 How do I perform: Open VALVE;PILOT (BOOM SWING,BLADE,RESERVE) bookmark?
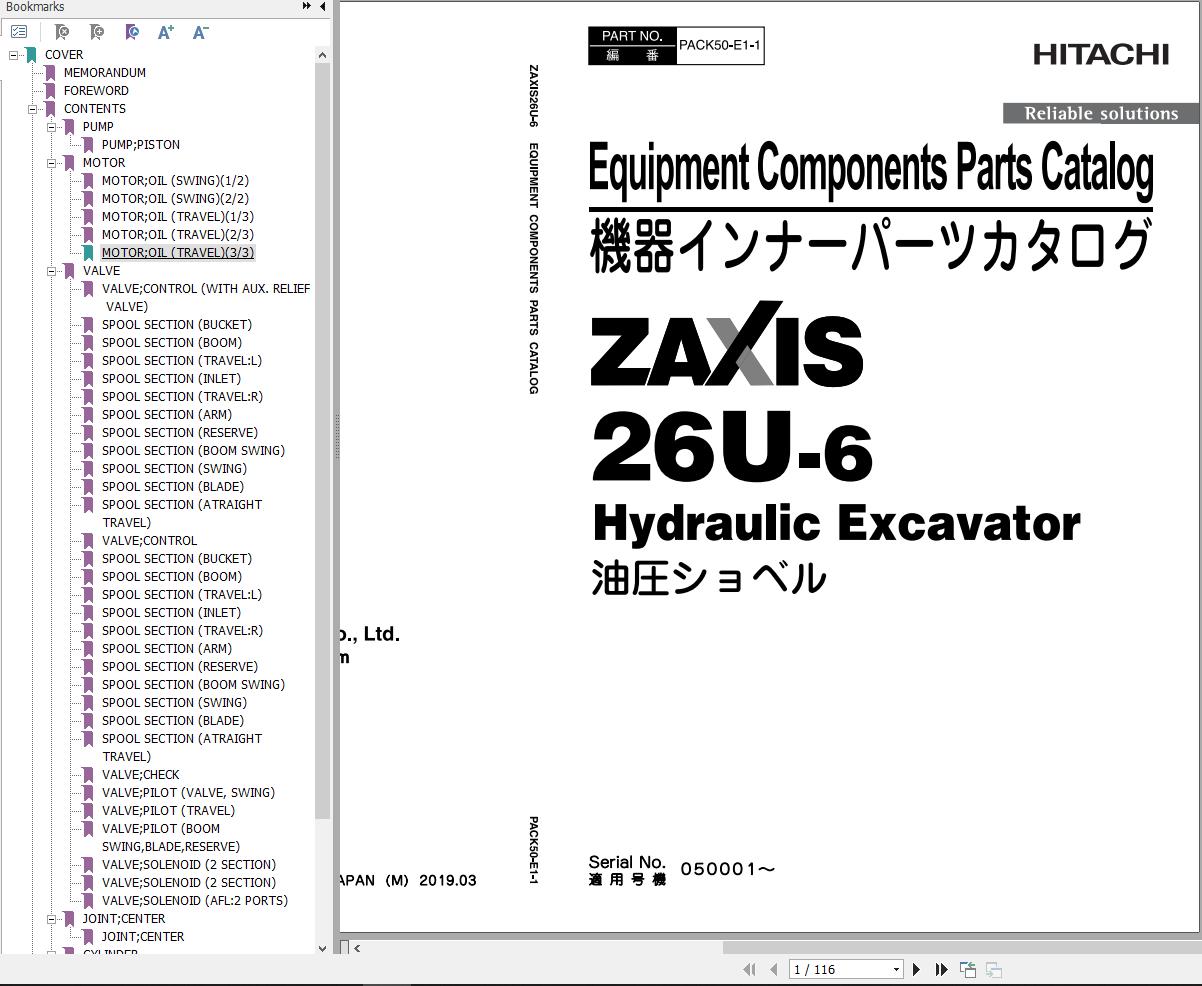click(171, 838)
